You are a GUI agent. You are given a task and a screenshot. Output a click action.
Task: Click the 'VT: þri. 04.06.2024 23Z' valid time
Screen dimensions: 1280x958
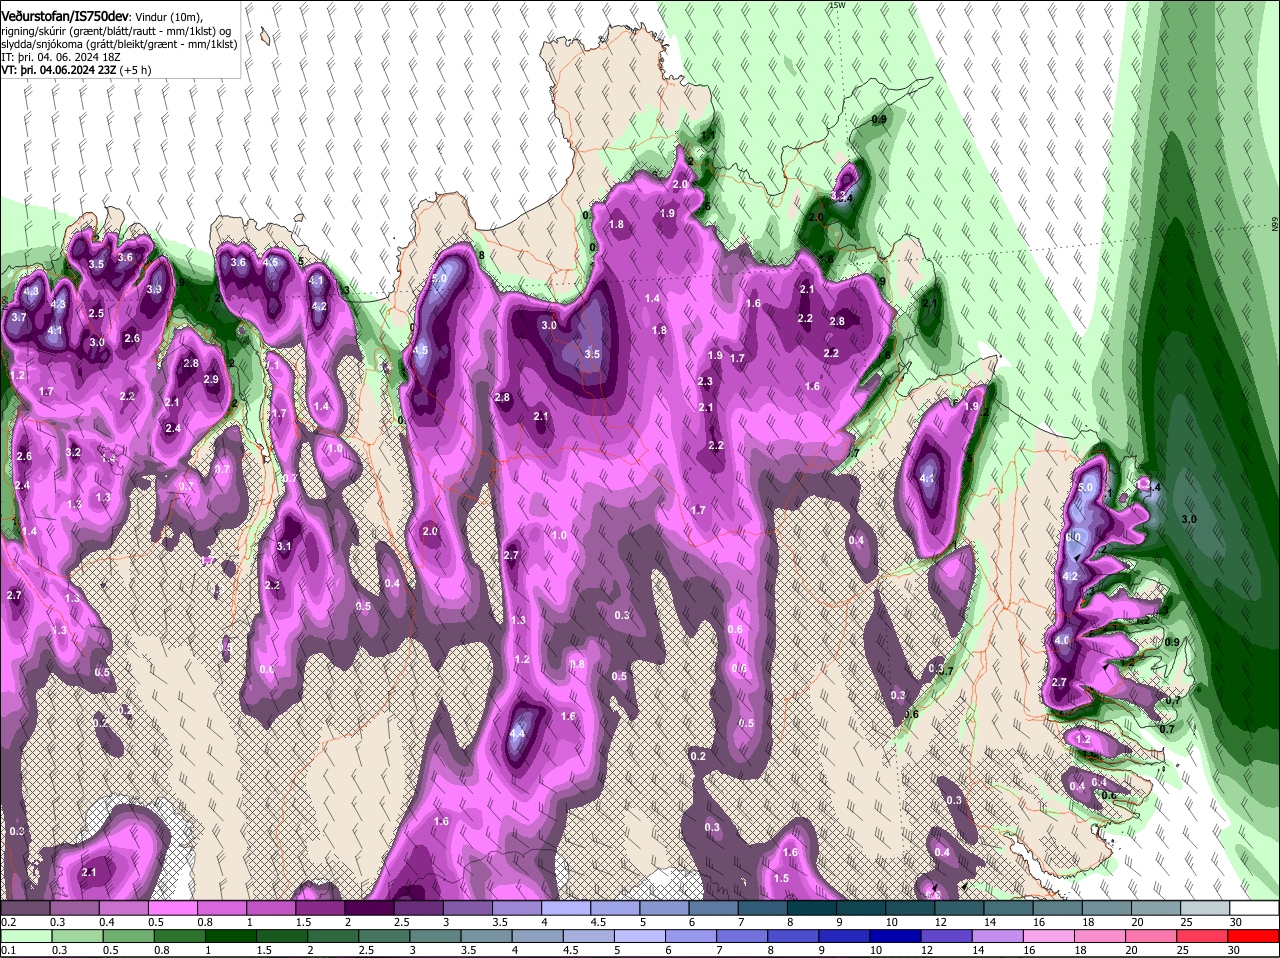pos(59,70)
